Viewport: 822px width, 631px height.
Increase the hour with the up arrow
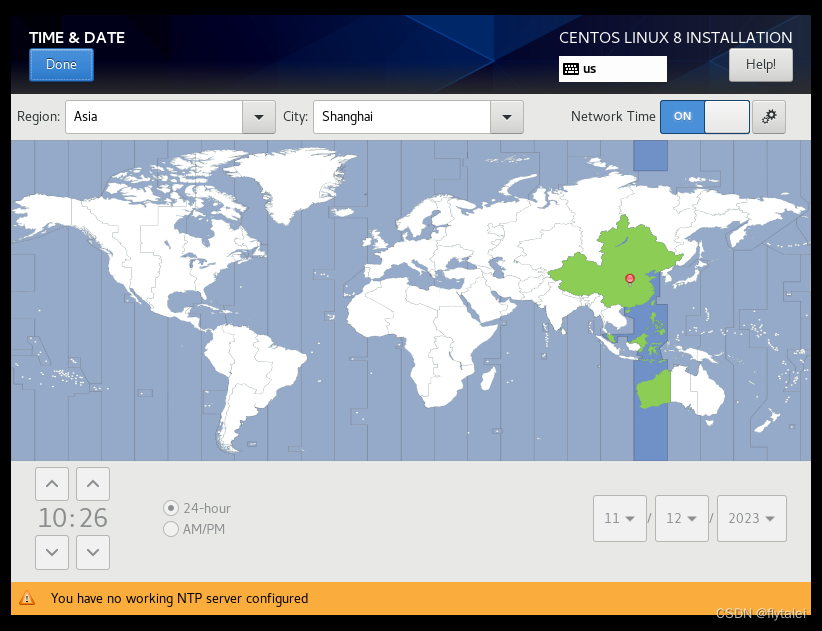click(x=52, y=484)
